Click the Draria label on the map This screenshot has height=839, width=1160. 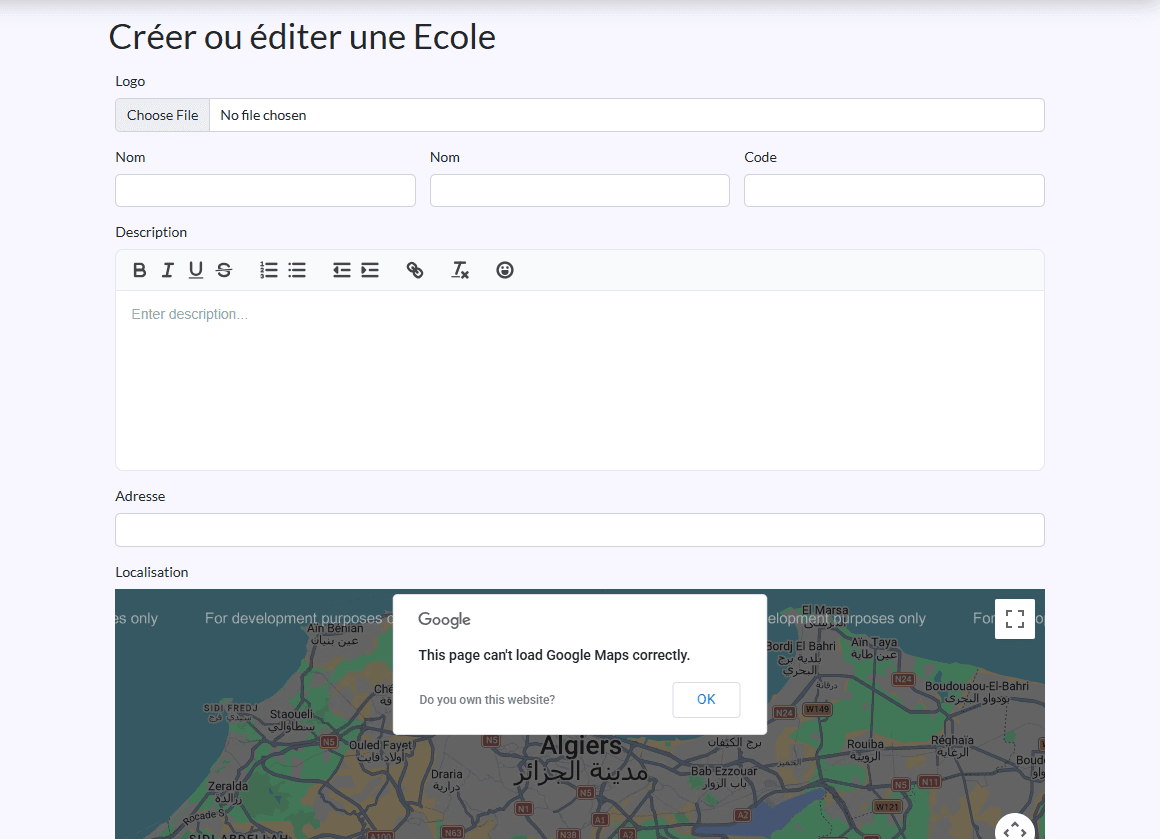coord(447,774)
